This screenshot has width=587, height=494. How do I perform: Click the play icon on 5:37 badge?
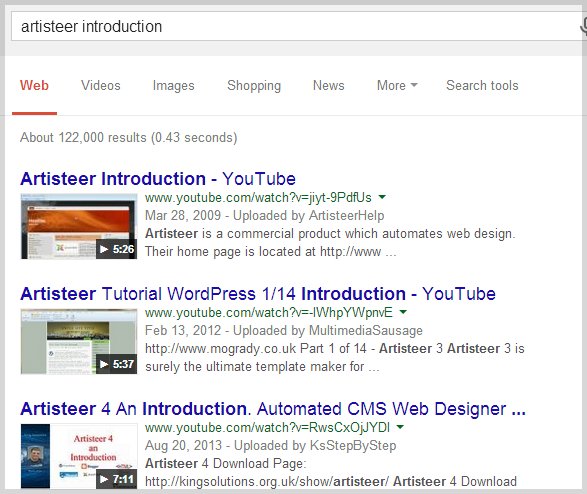click(104, 364)
